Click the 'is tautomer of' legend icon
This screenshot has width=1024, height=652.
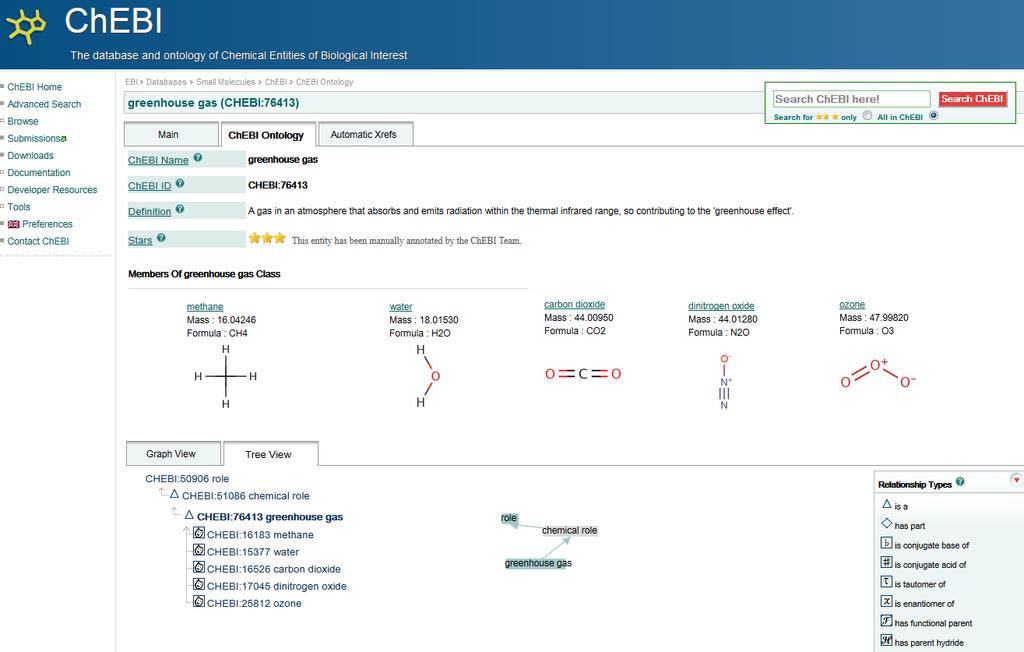click(x=886, y=581)
